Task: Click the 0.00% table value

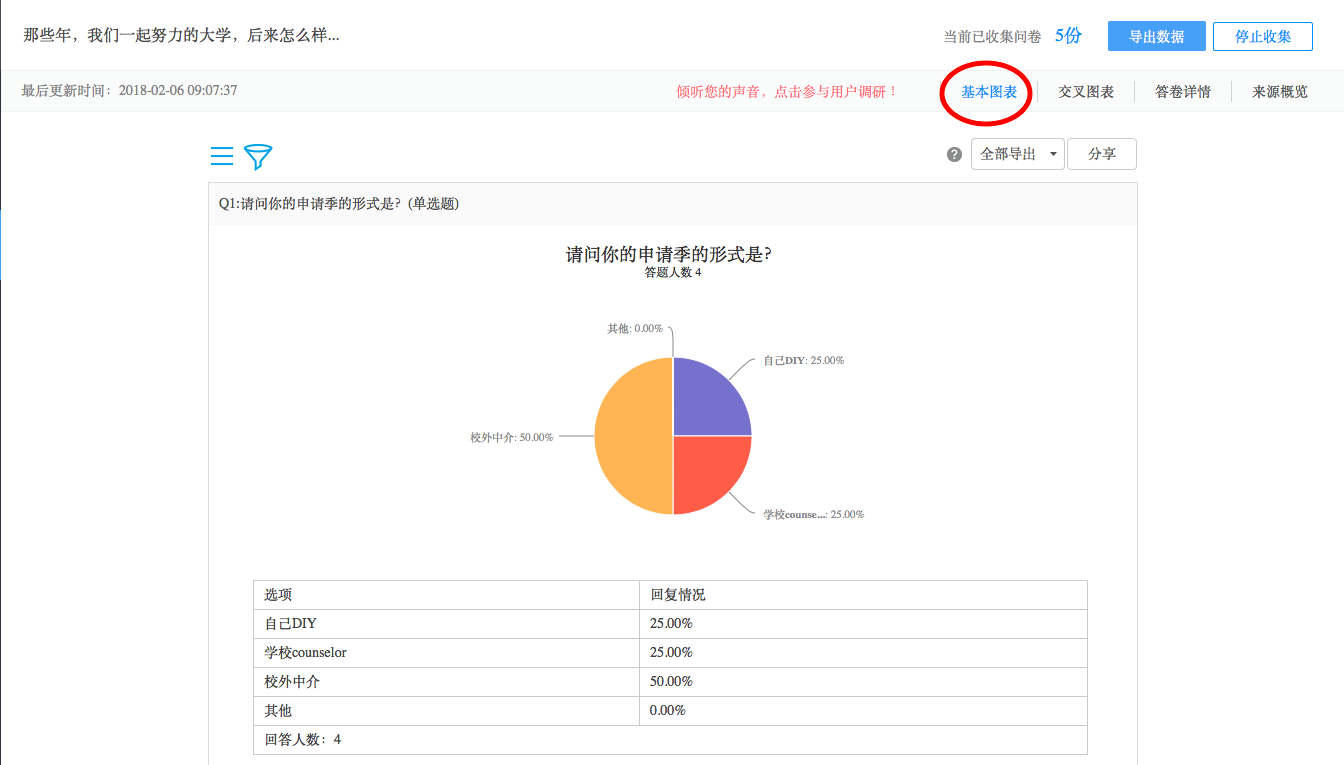Action: coord(668,711)
